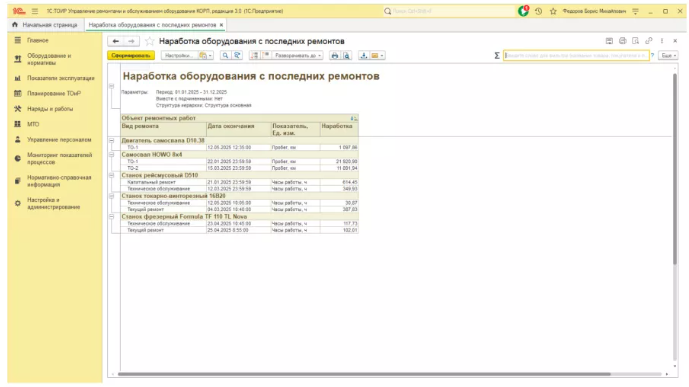Open the Настройки report settings

pos(179,55)
